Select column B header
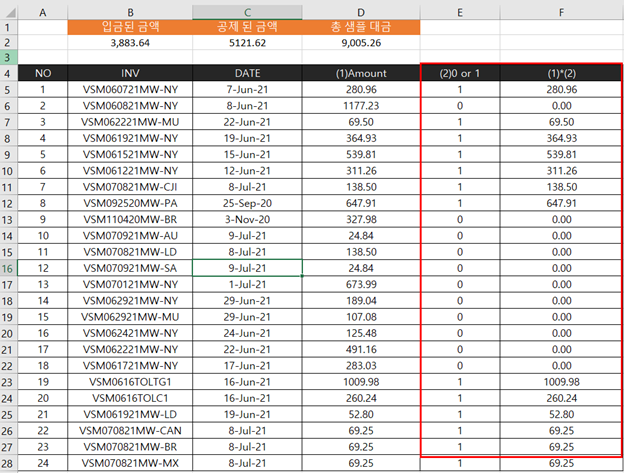 click(130, 12)
